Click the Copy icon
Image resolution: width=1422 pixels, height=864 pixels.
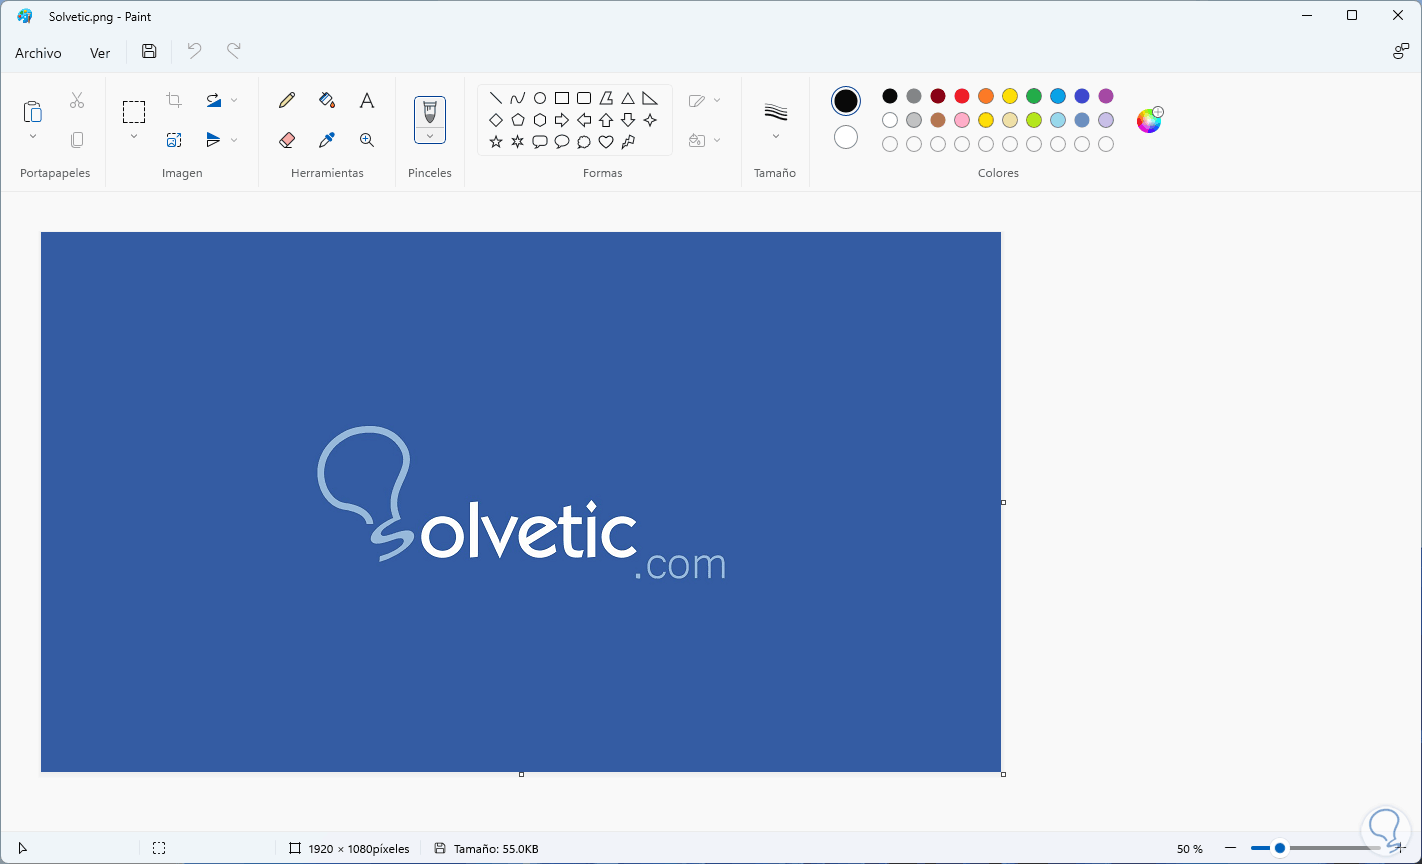point(77,140)
